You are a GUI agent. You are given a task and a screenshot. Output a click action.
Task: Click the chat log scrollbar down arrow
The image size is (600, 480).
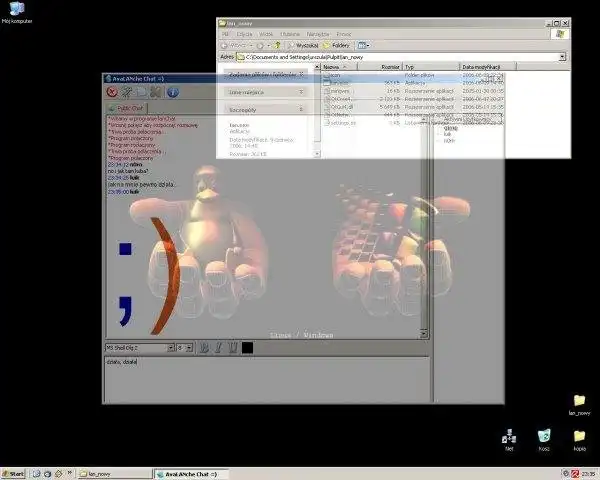pos(424,334)
